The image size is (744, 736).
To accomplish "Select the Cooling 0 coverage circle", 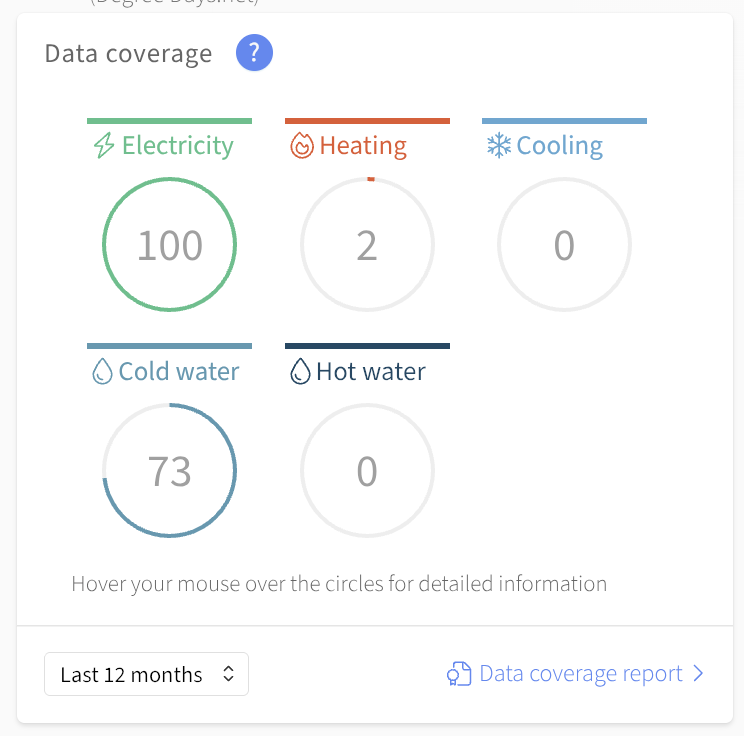I will coord(564,244).
